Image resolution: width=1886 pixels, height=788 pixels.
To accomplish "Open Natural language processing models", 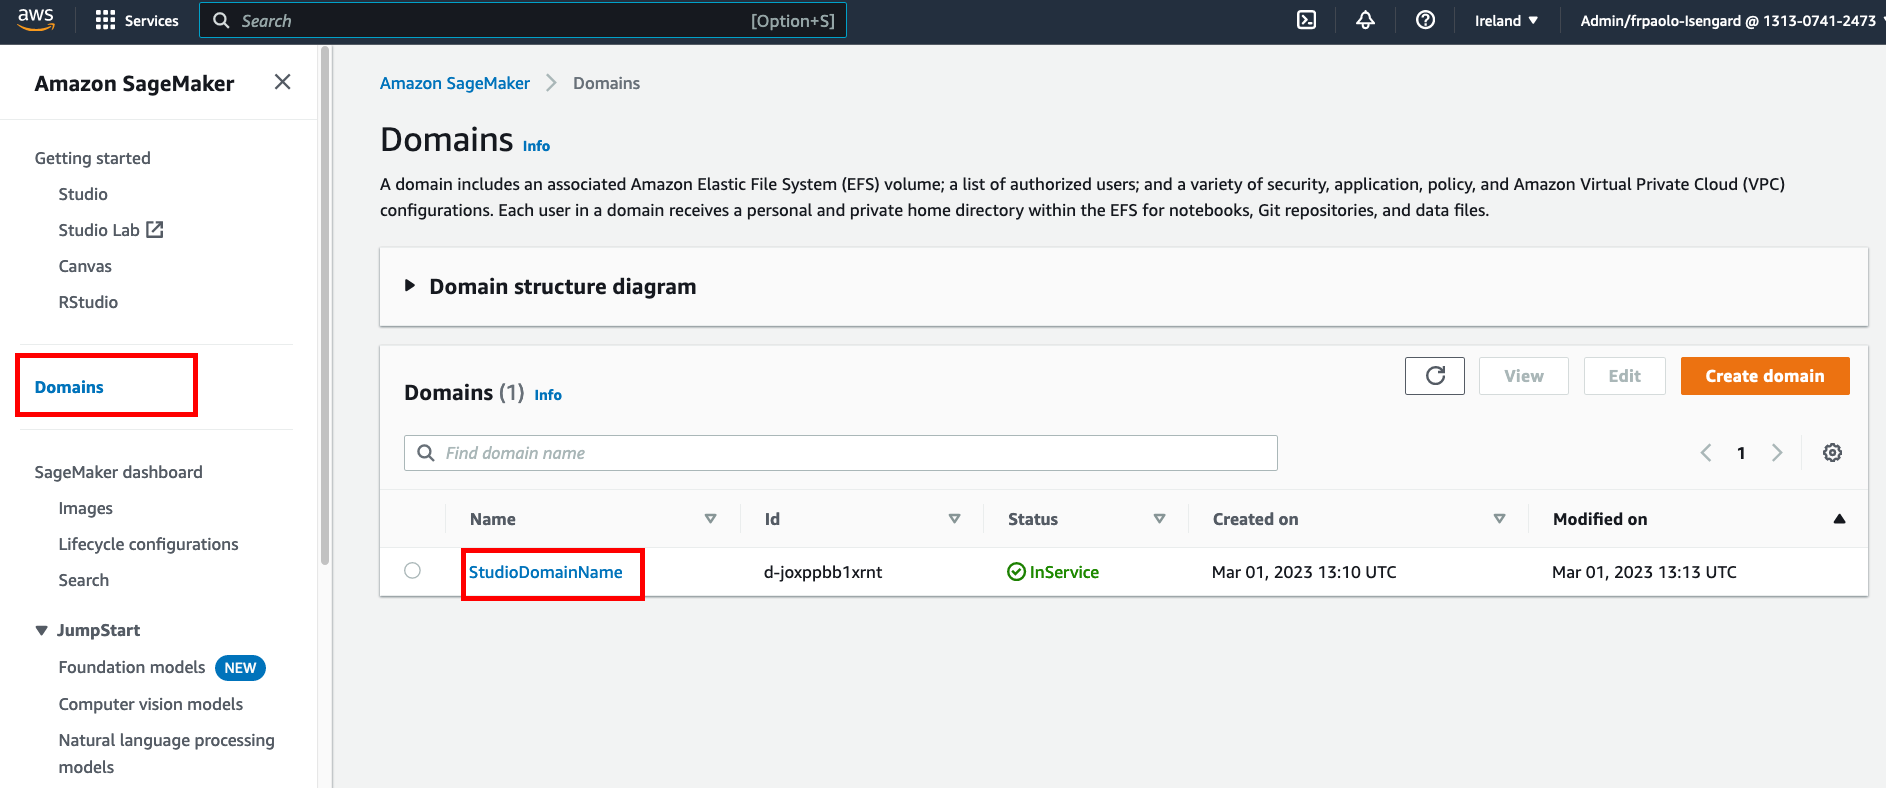I will point(166,753).
